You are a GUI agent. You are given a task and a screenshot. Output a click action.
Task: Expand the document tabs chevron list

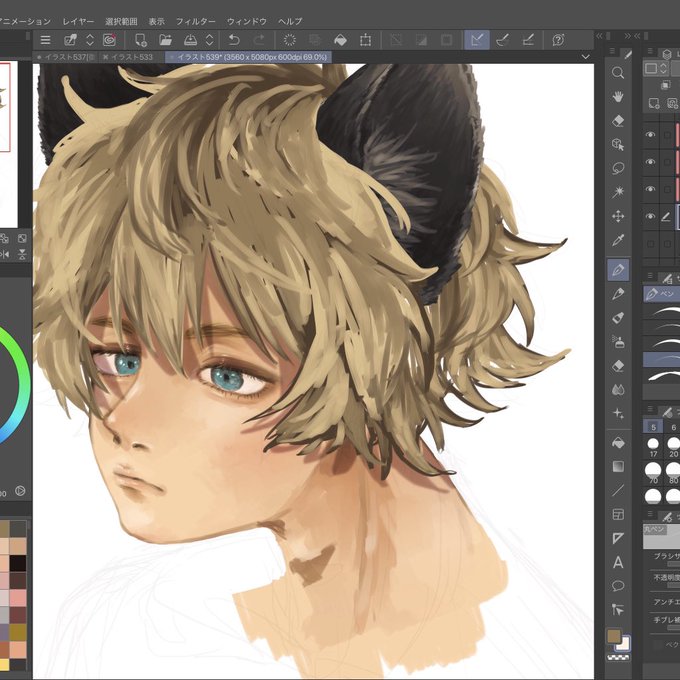(x=585, y=57)
